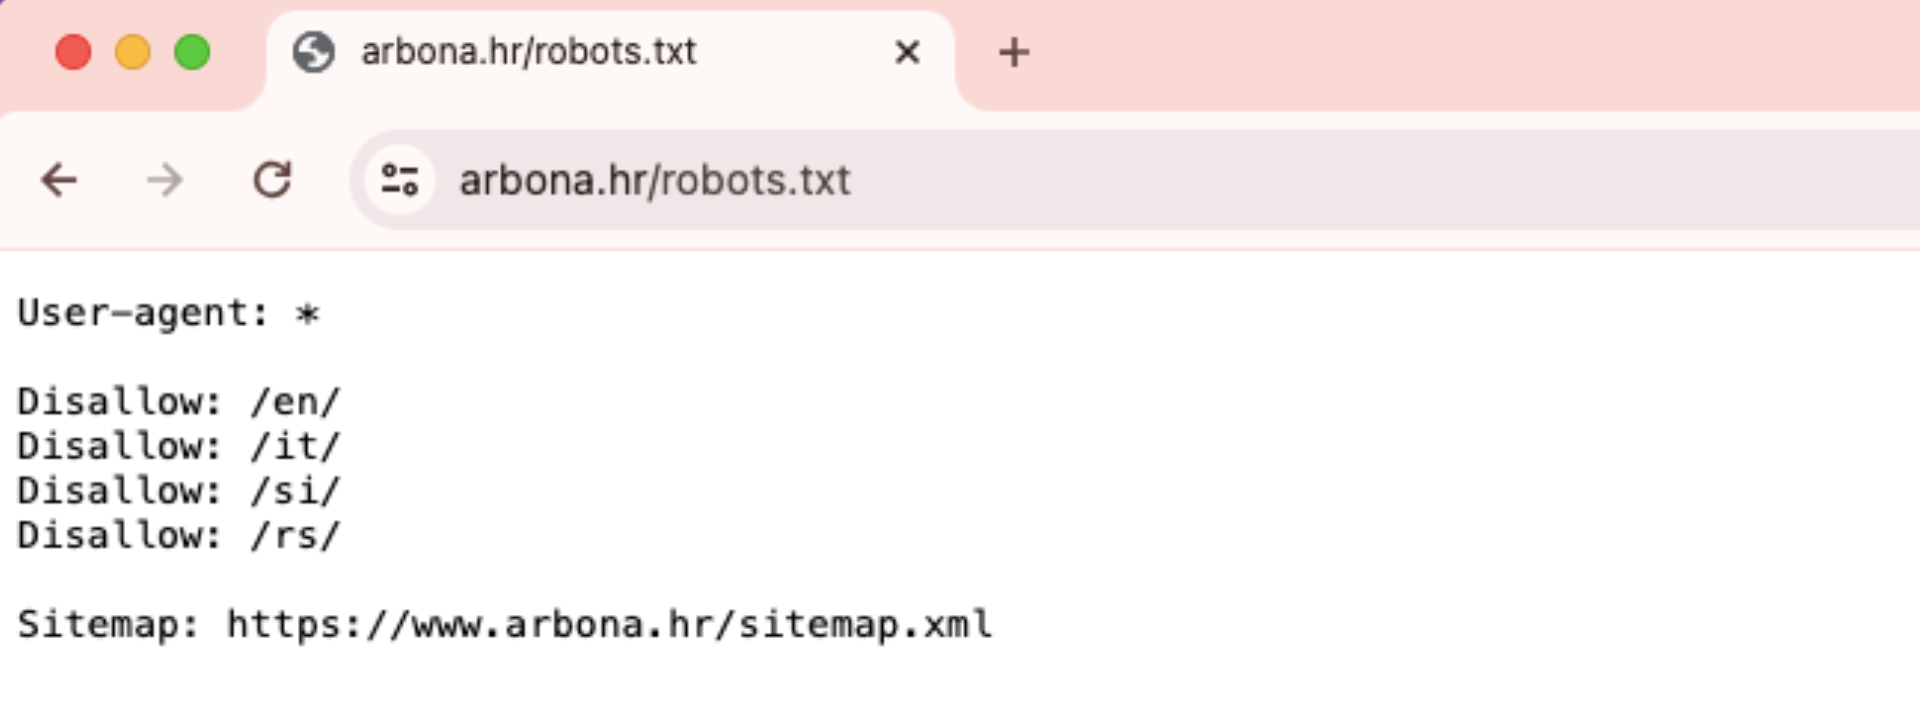This screenshot has height=709, width=1920.
Task: Click the globe favicon in the tab
Action: click(x=313, y=52)
